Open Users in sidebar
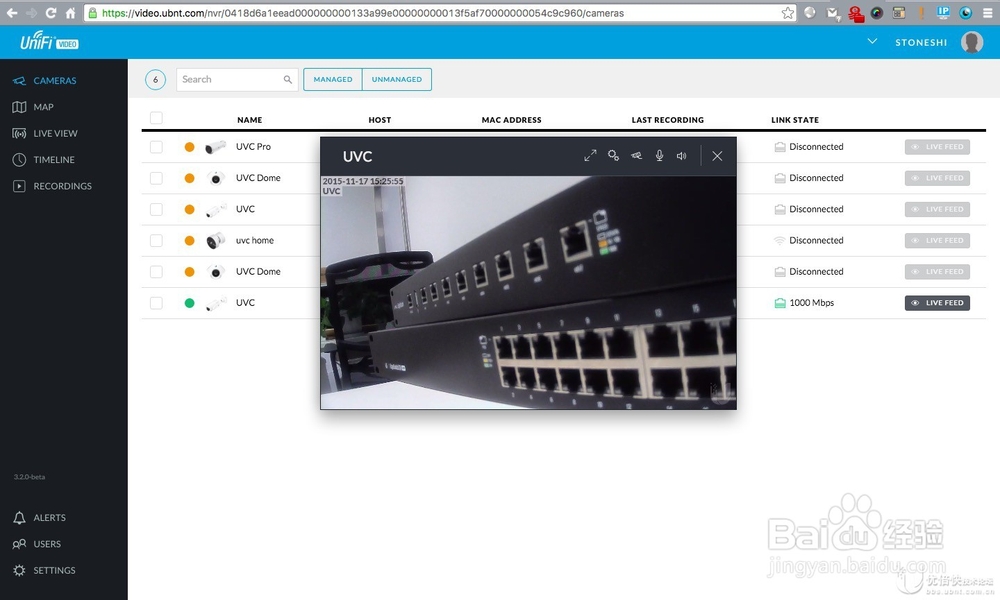The height and width of the screenshot is (600, 1000). tap(38, 544)
